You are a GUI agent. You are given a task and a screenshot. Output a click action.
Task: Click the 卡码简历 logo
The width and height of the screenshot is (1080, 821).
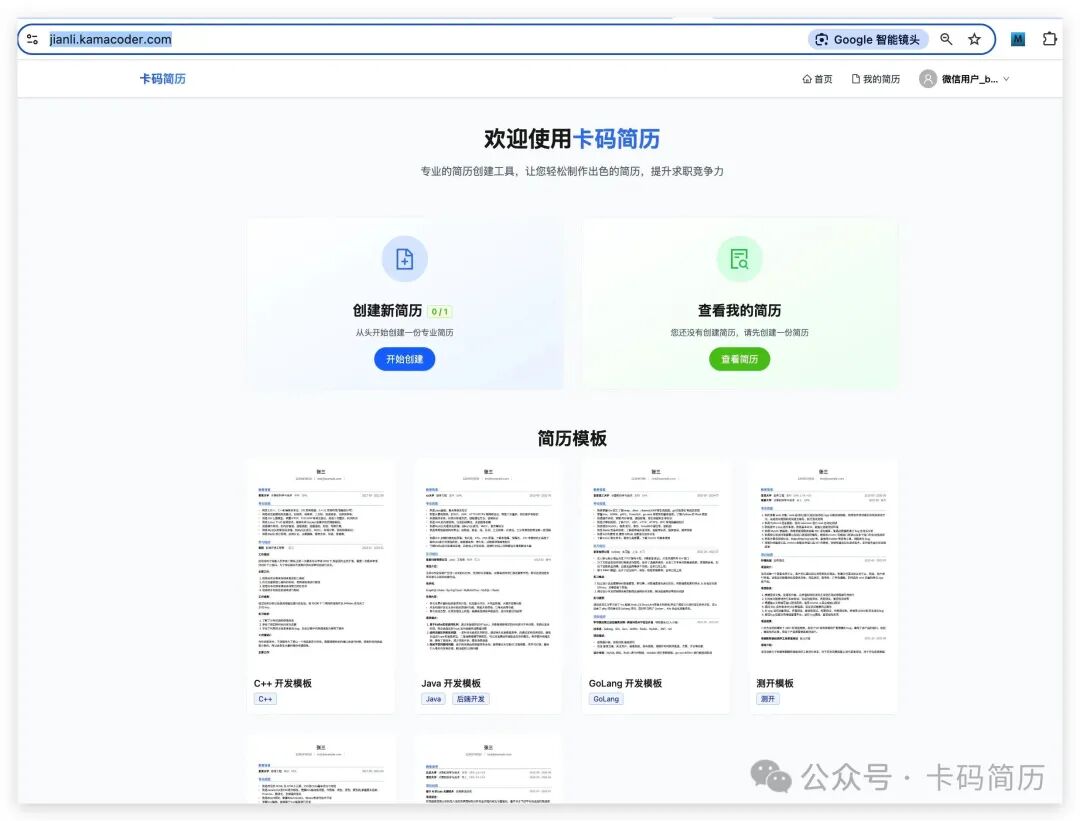(x=163, y=79)
